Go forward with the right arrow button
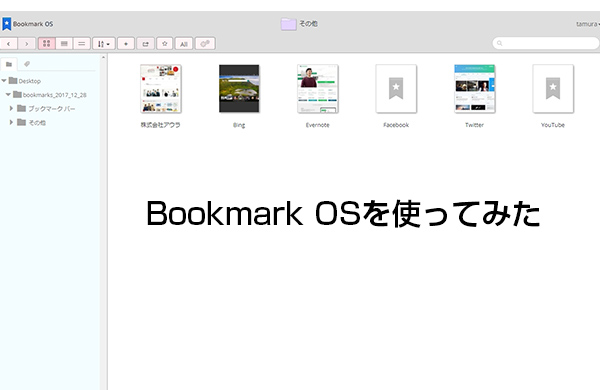 click(x=26, y=44)
